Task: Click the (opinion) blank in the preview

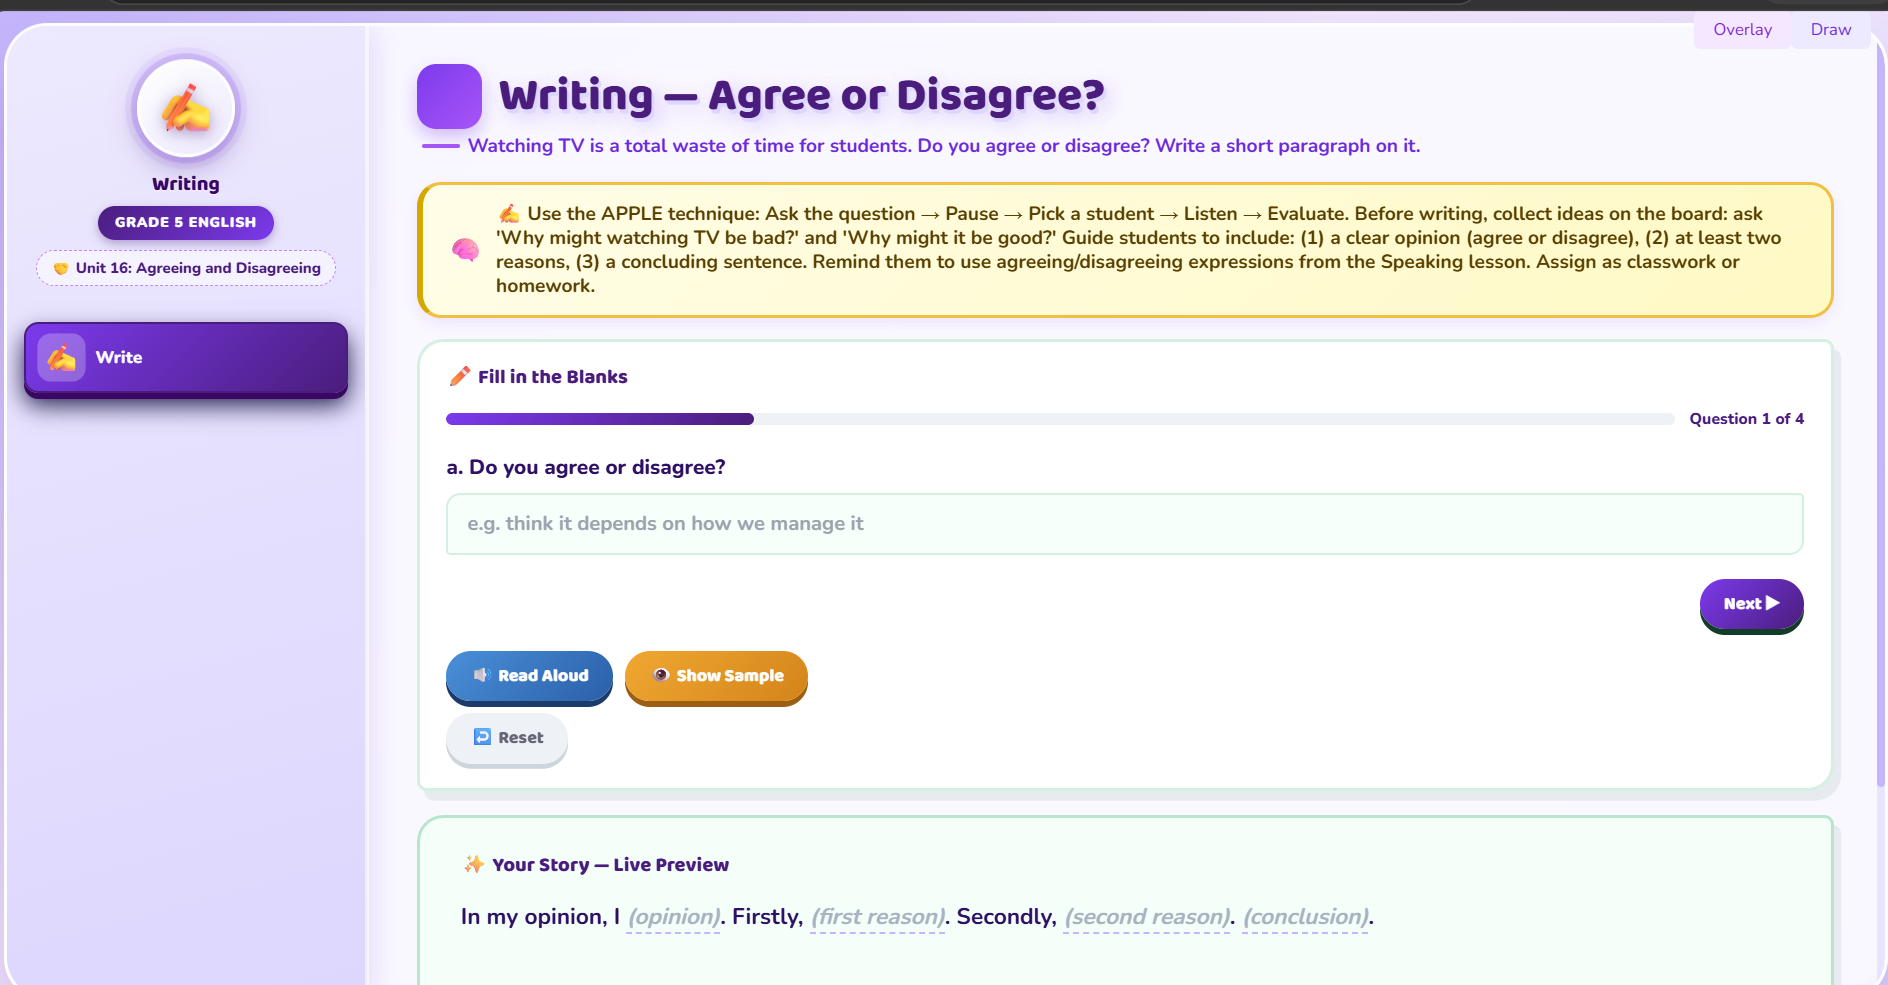Action: [674, 917]
